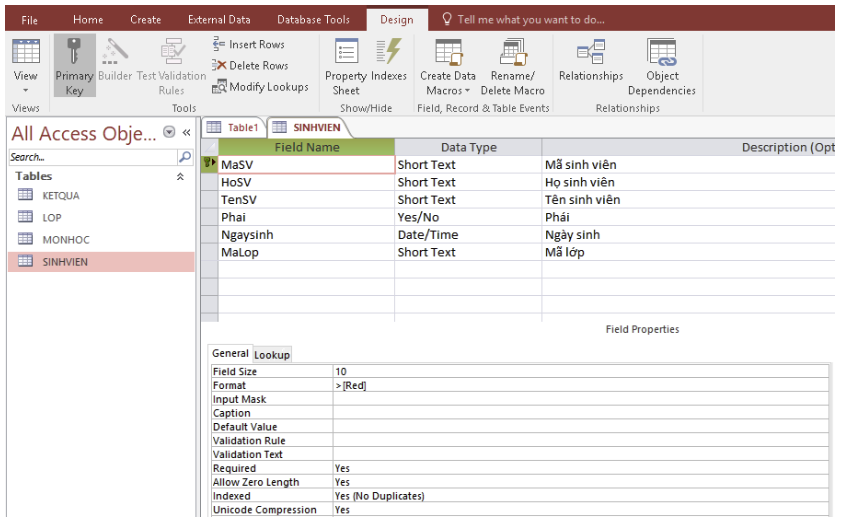Switch to the Lookup properties tab
The height and width of the screenshot is (527, 847).
[x=271, y=354]
